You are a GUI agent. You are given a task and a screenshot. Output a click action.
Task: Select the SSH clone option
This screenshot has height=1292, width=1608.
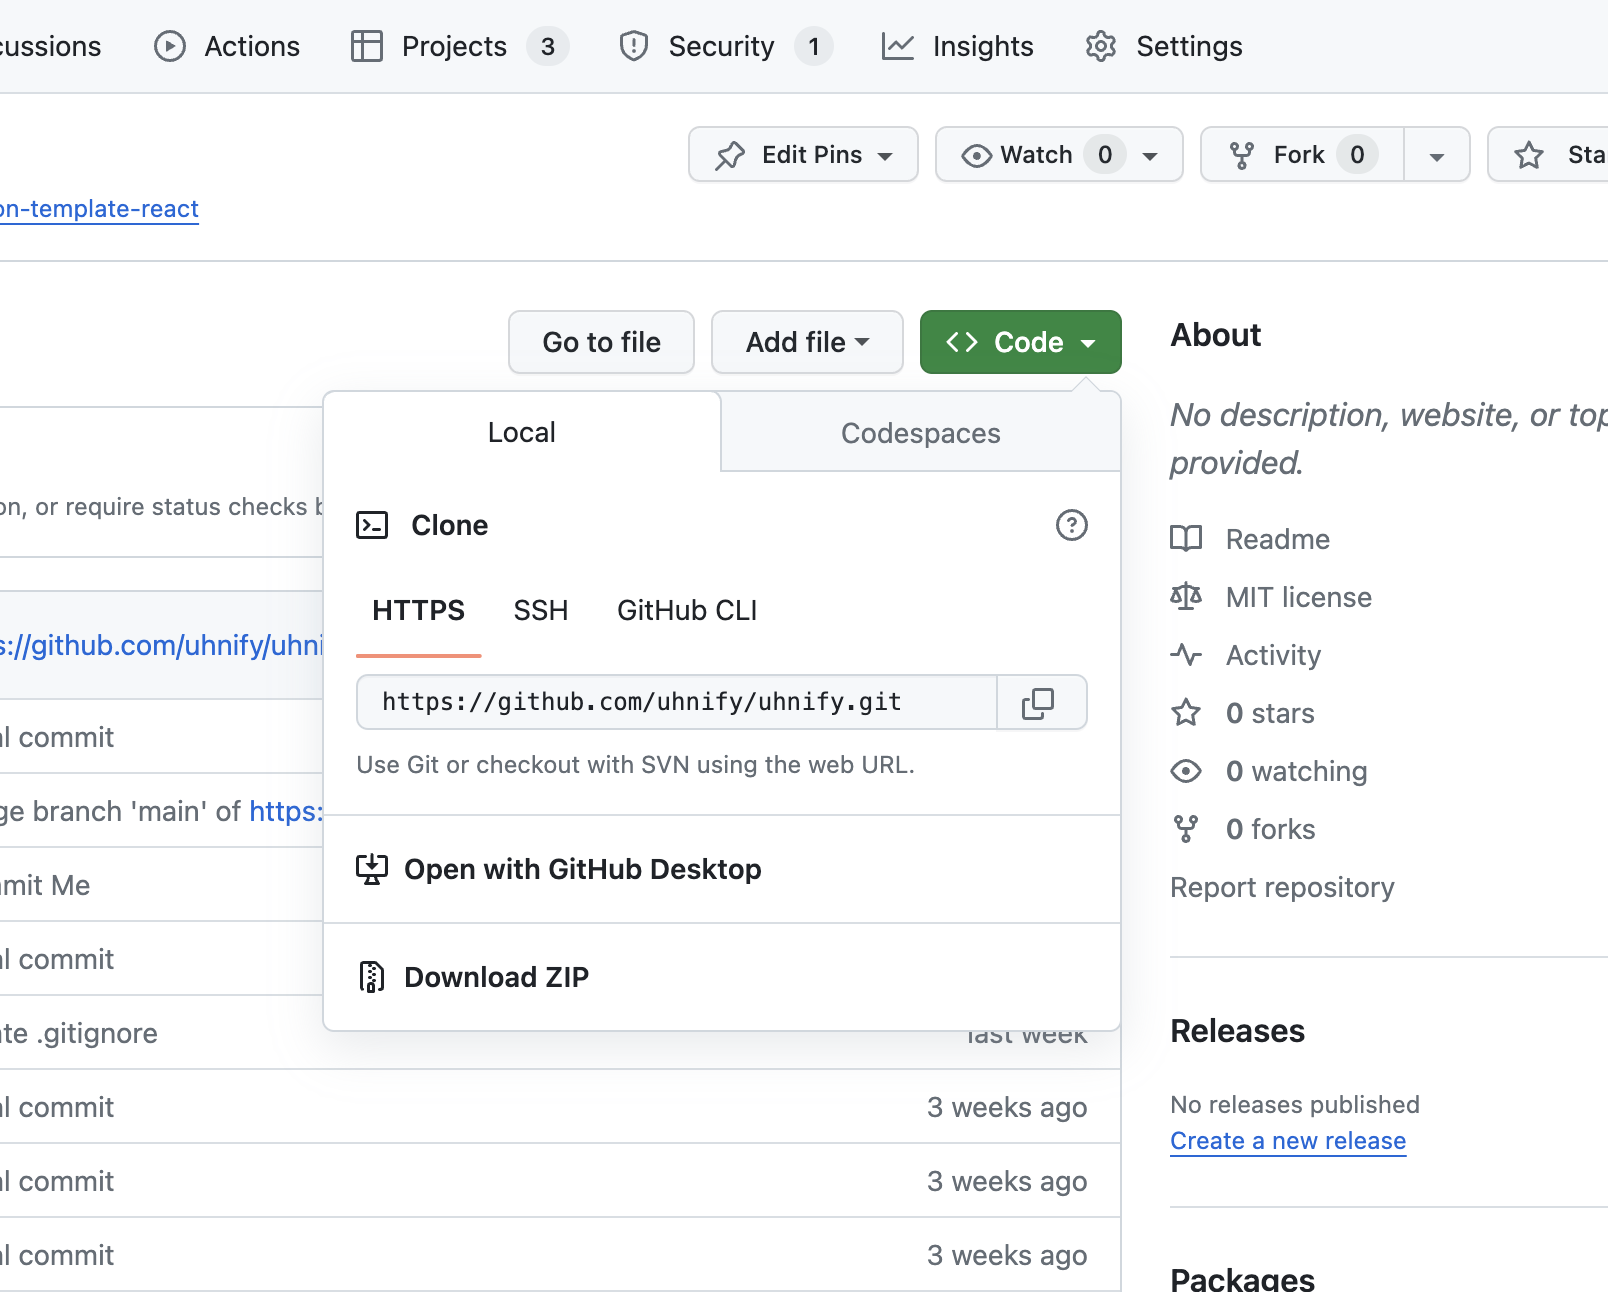pyautogui.click(x=541, y=610)
